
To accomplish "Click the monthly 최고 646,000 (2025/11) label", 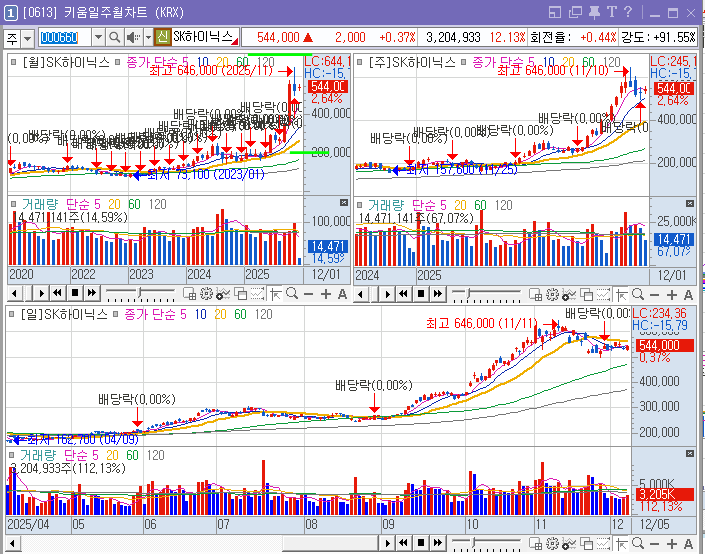I will (x=211, y=70).
